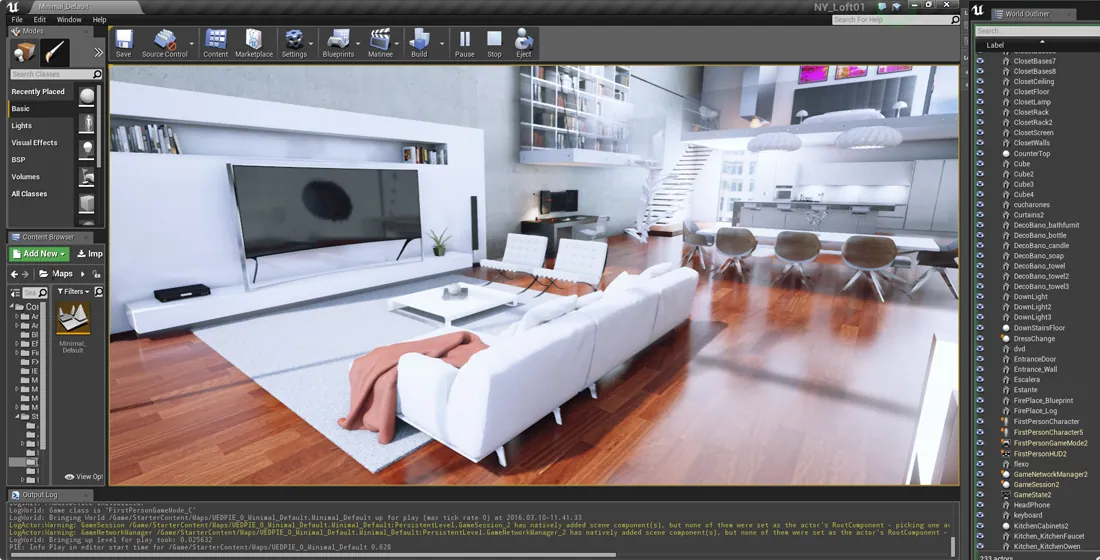This screenshot has height=560, width=1100.
Task: Open the Source Control toolbar button
Action: 165,44
